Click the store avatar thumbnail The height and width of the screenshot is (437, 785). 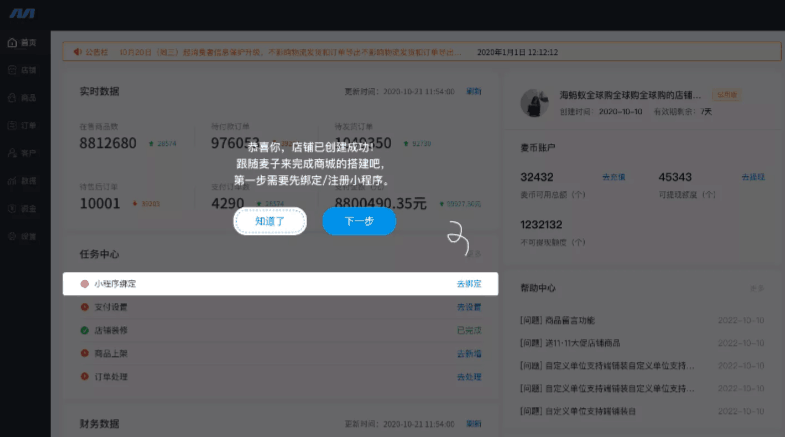537,102
